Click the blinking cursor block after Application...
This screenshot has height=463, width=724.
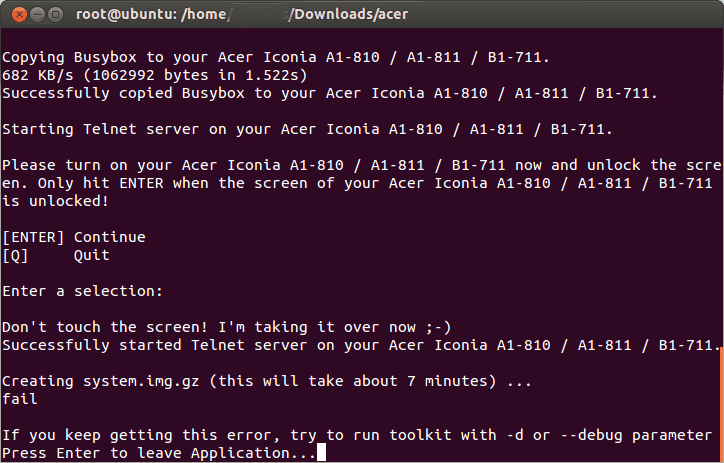(x=321, y=452)
